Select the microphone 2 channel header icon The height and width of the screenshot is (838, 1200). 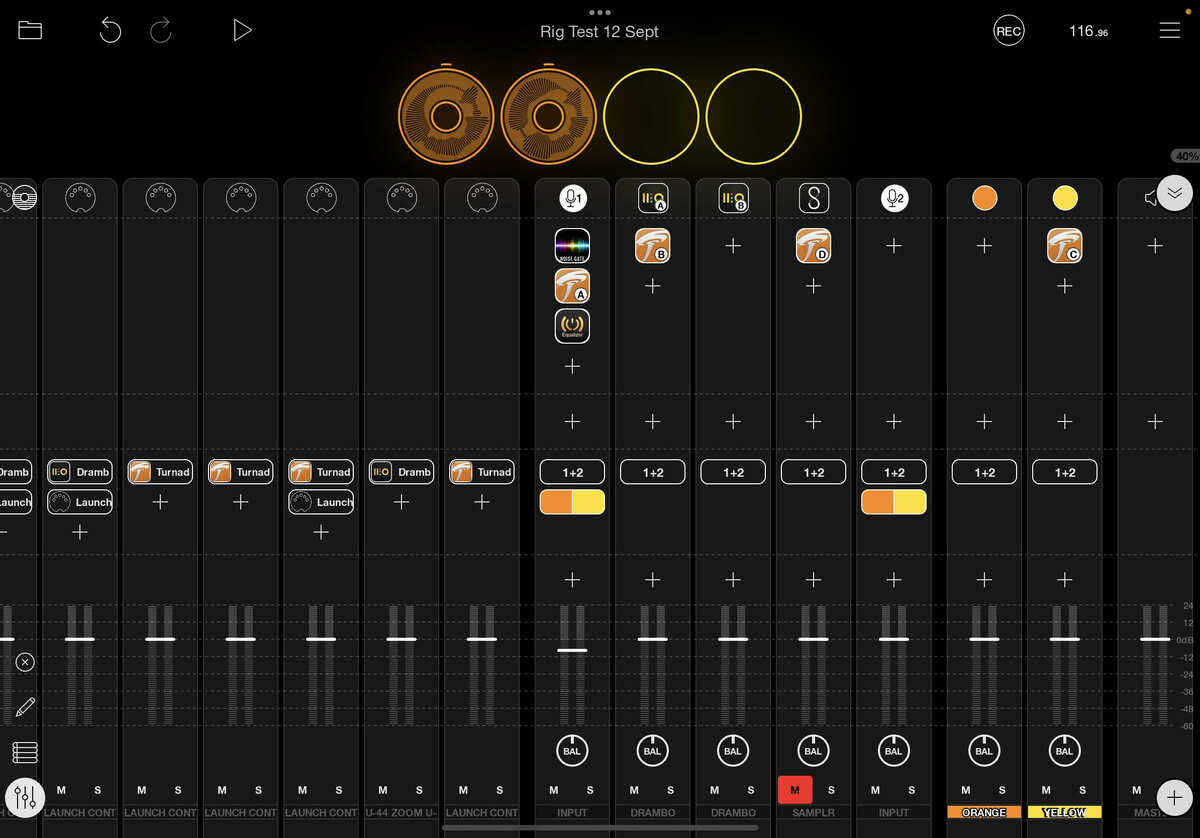click(x=893, y=197)
